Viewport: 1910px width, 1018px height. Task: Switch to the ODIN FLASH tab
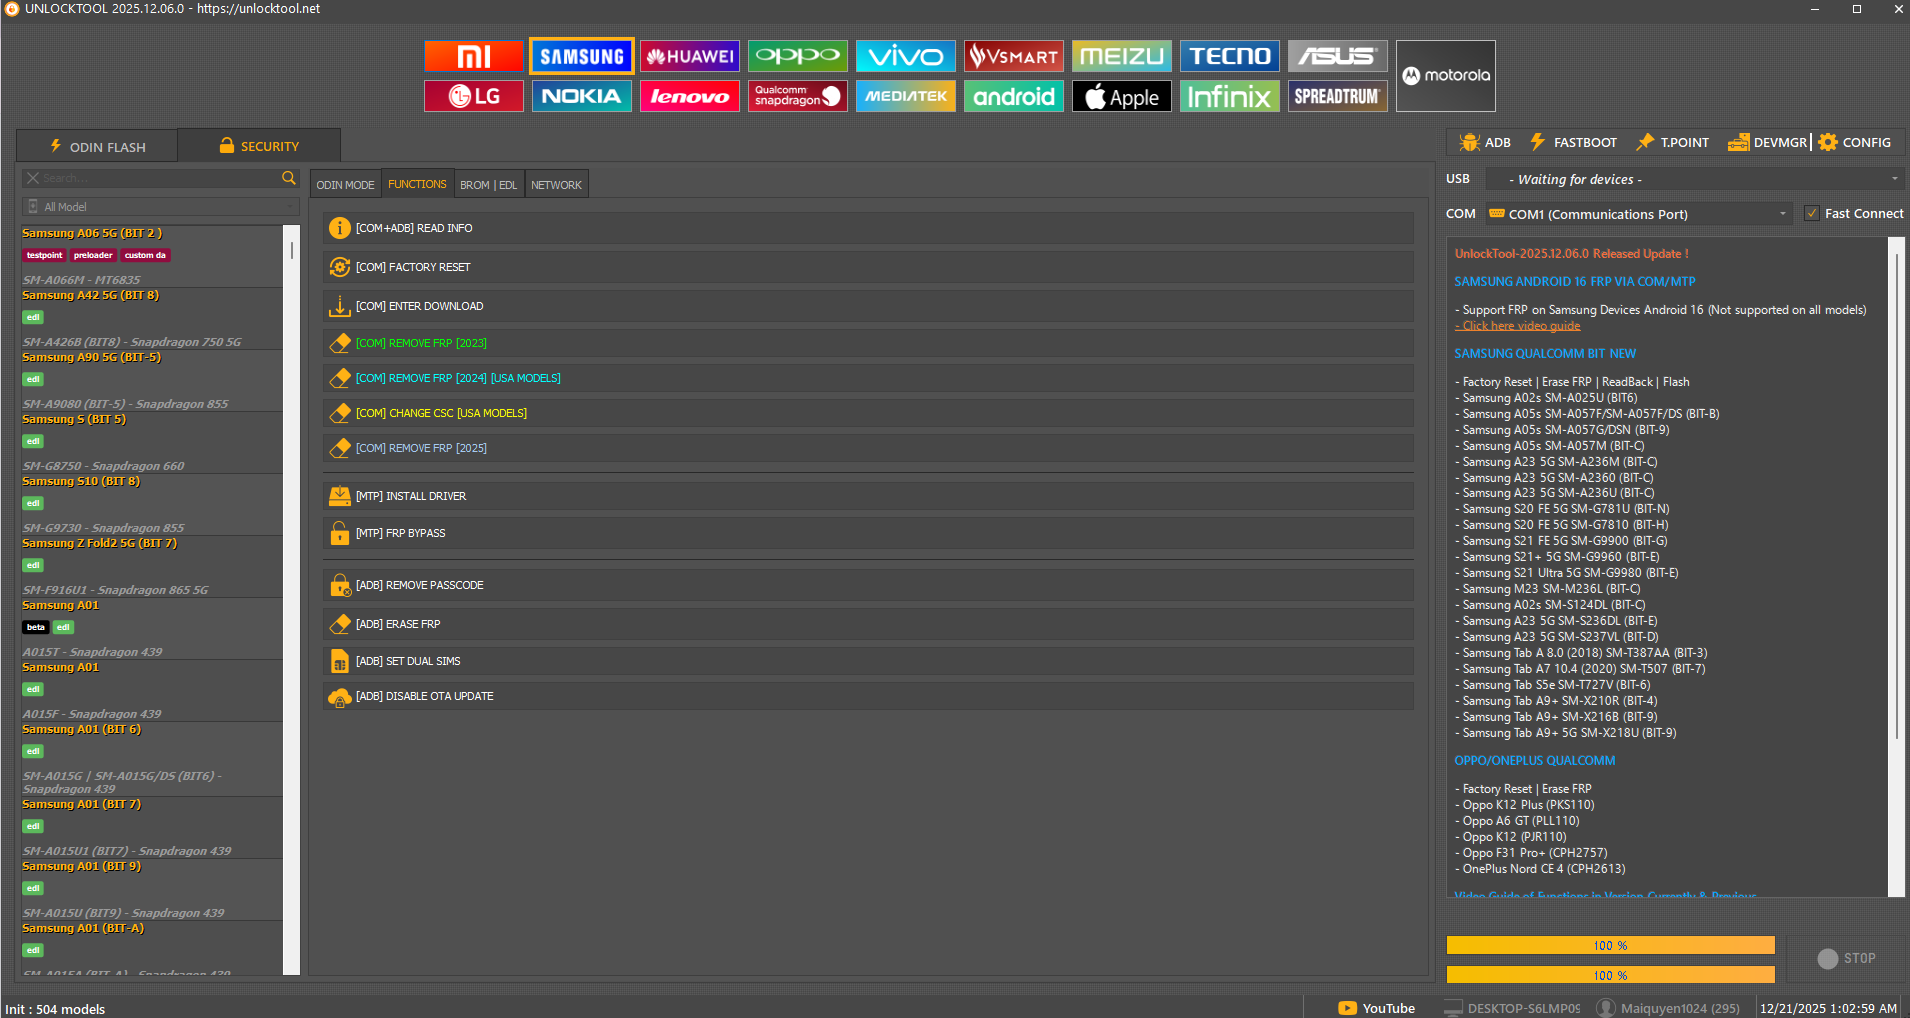[98, 146]
